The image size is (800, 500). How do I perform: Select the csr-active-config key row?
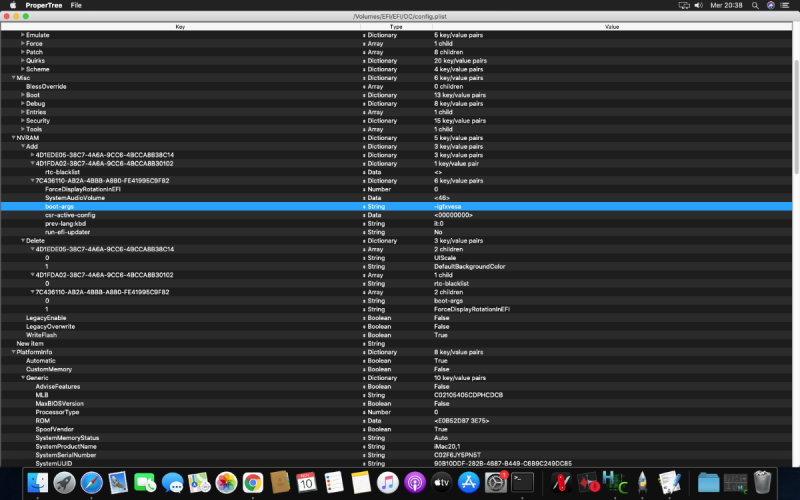[x=70, y=215]
